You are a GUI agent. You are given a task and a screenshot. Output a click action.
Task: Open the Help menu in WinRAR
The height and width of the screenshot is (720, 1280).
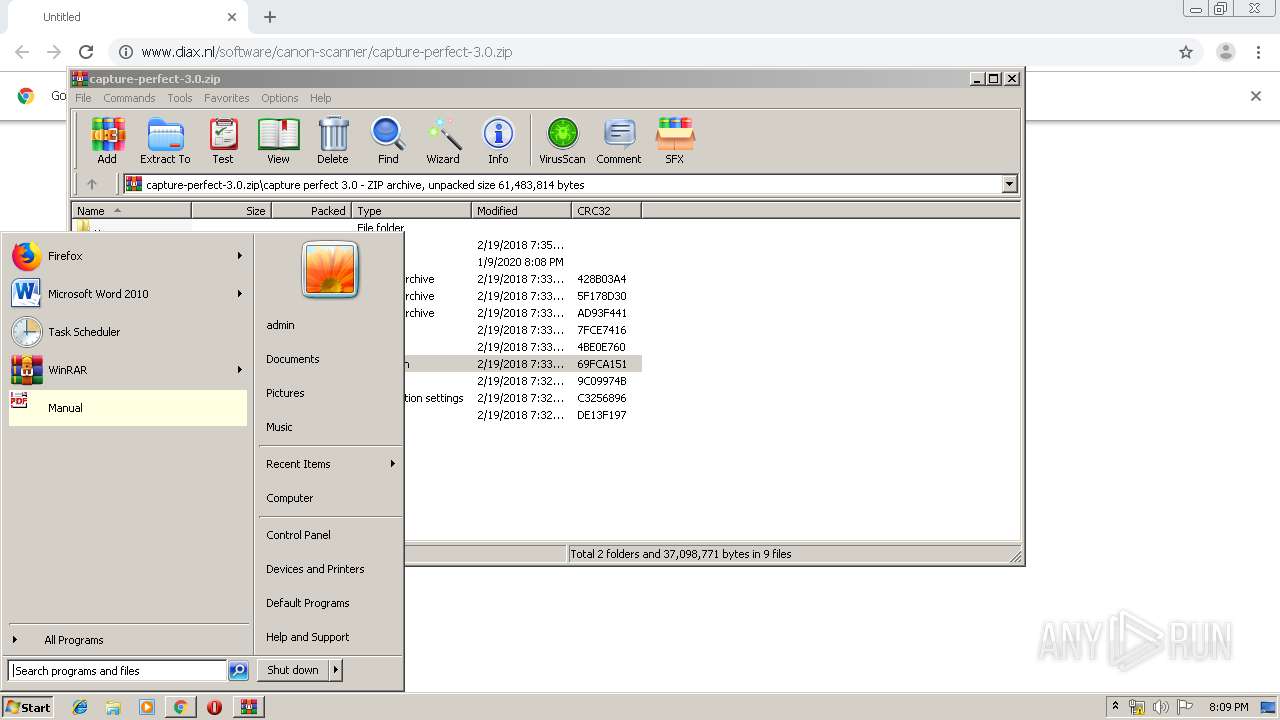point(320,98)
